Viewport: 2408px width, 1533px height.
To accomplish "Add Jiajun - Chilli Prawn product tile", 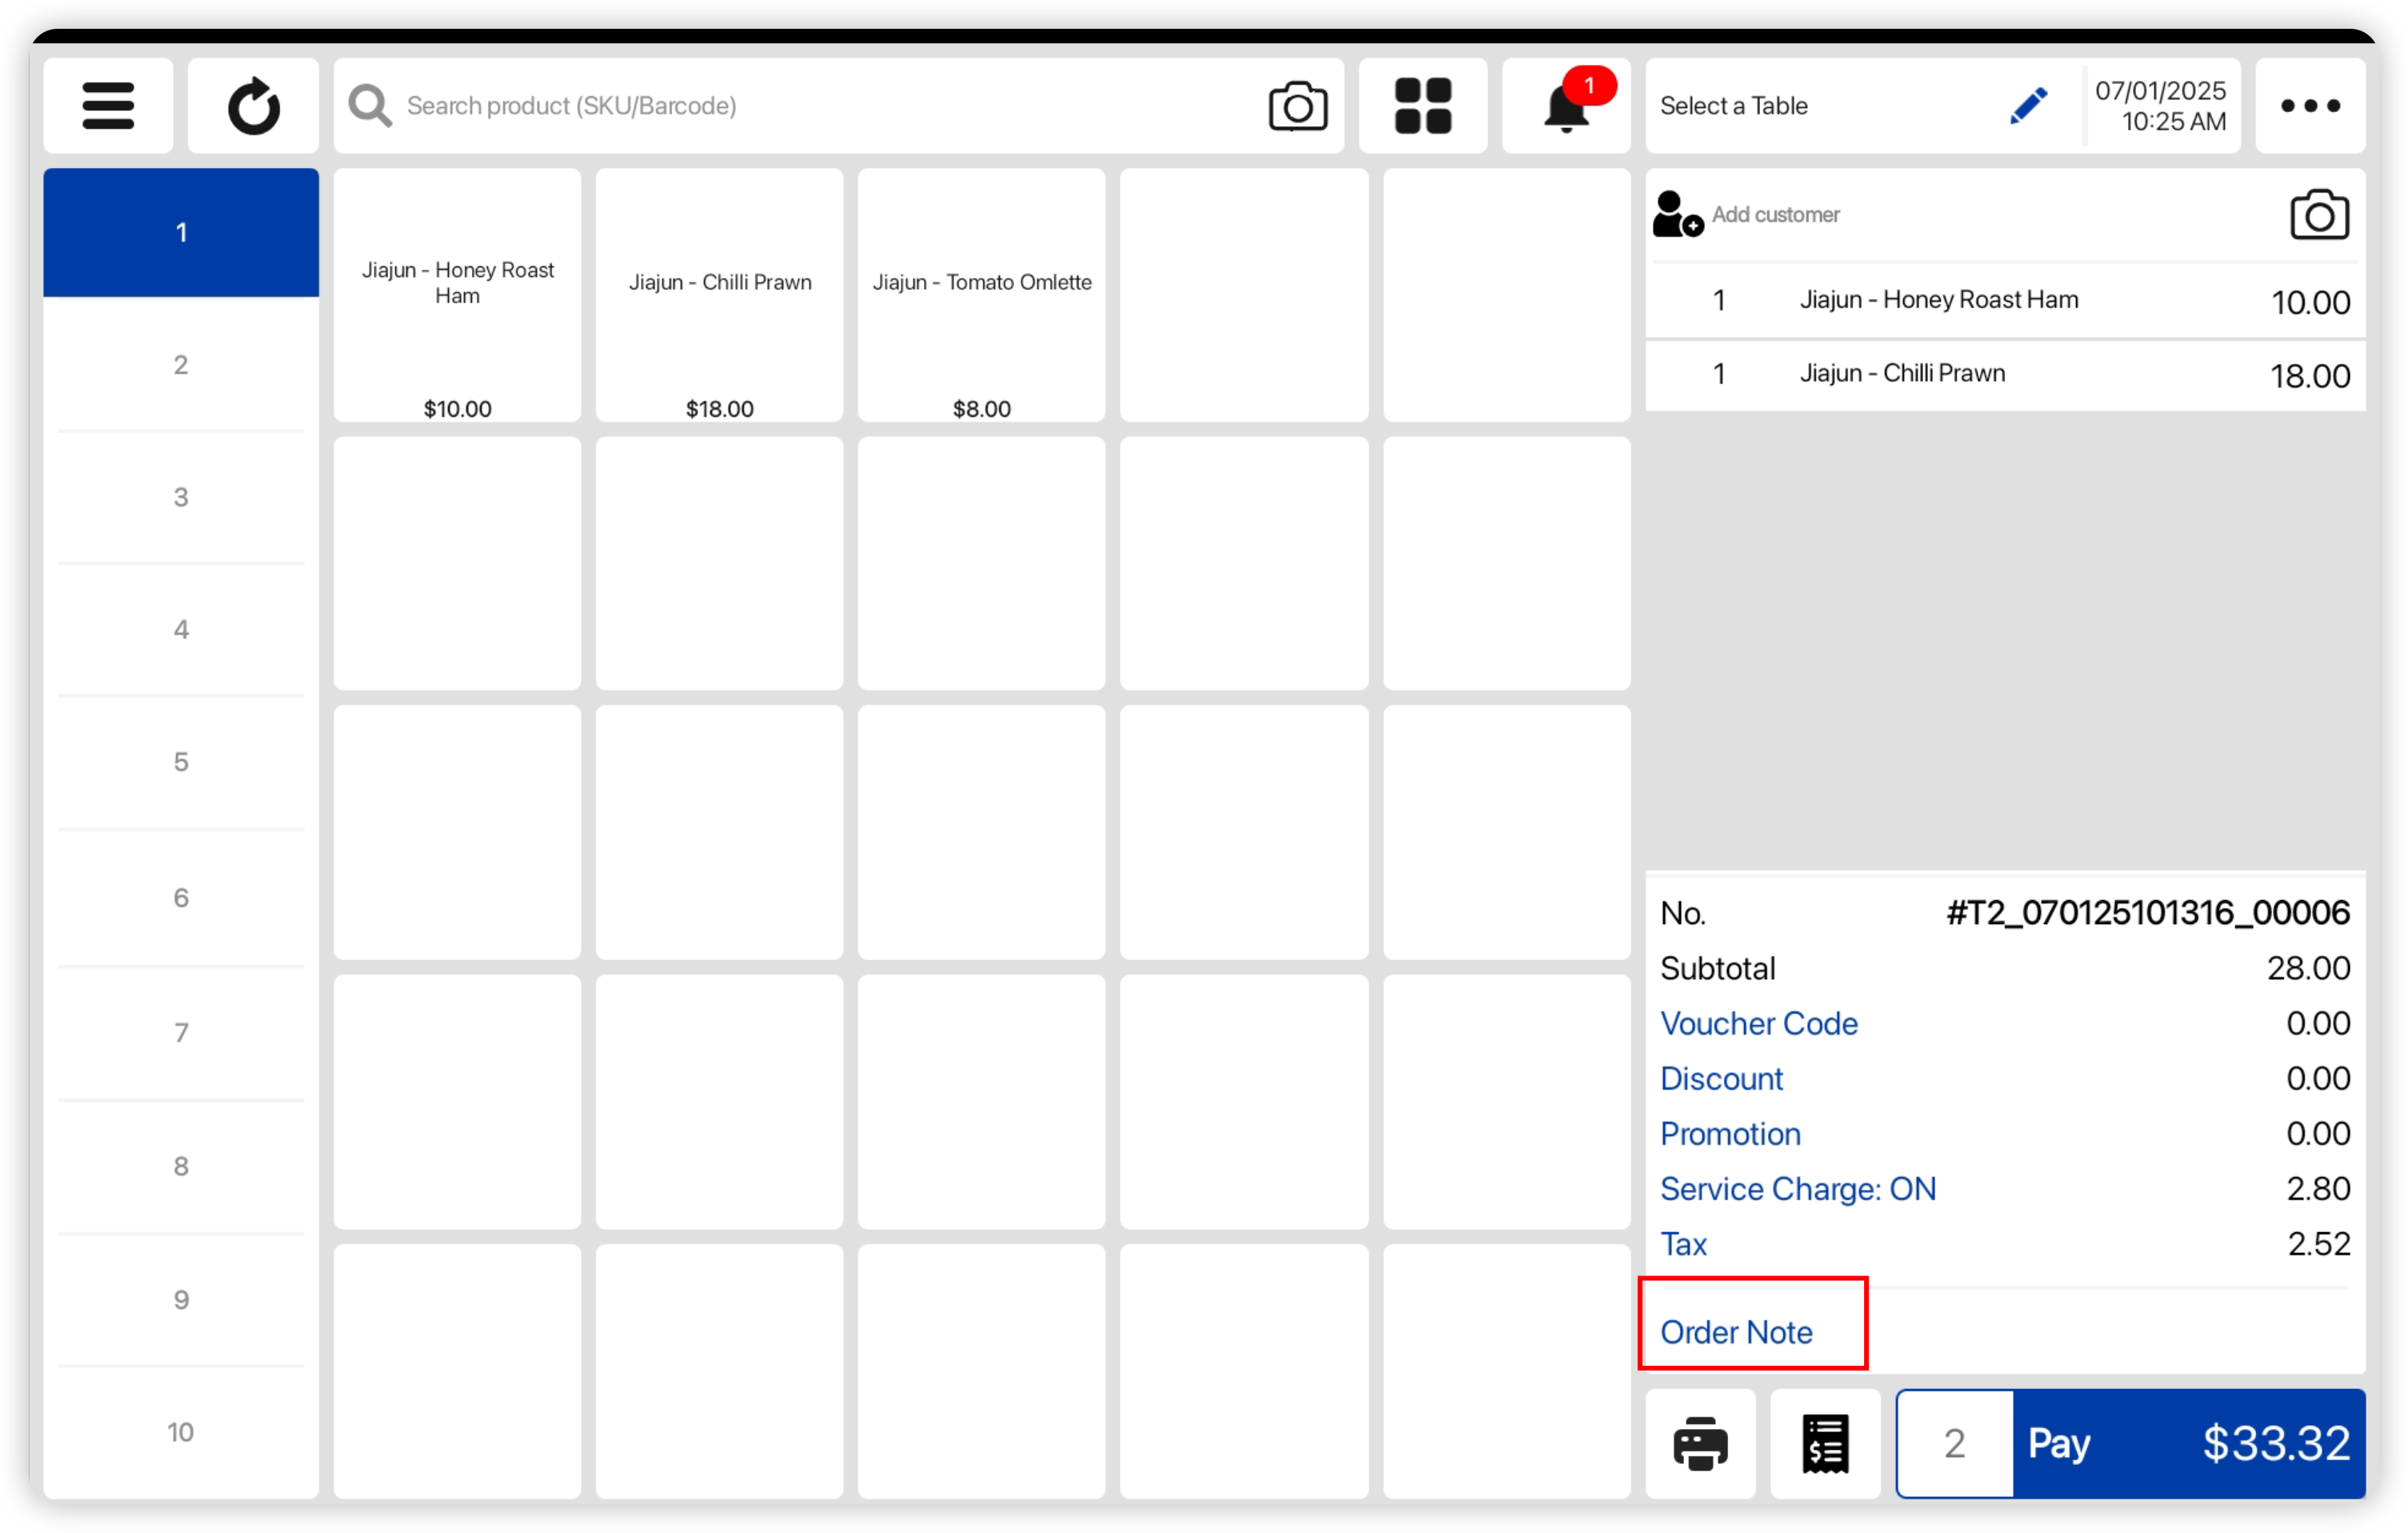I will 719,295.
